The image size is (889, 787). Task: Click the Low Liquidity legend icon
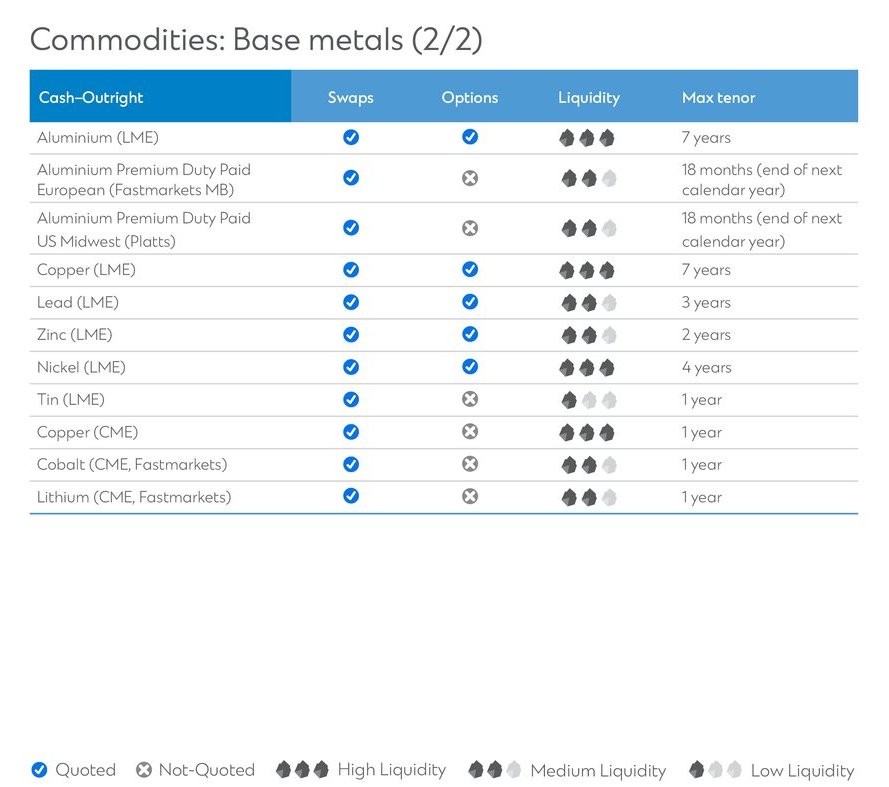pyautogui.click(x=715, y=770)
